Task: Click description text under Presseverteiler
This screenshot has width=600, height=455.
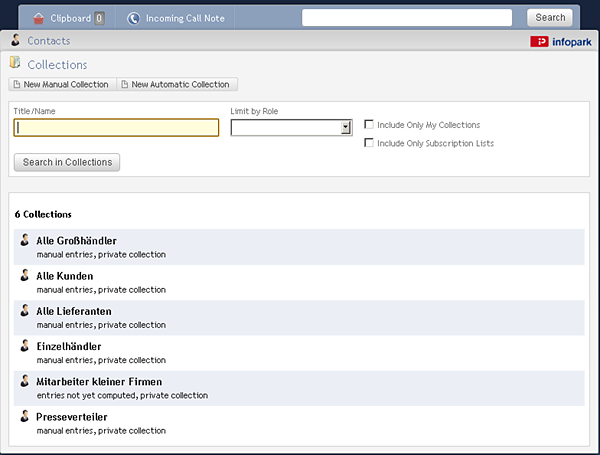Action: coord(101,431)
